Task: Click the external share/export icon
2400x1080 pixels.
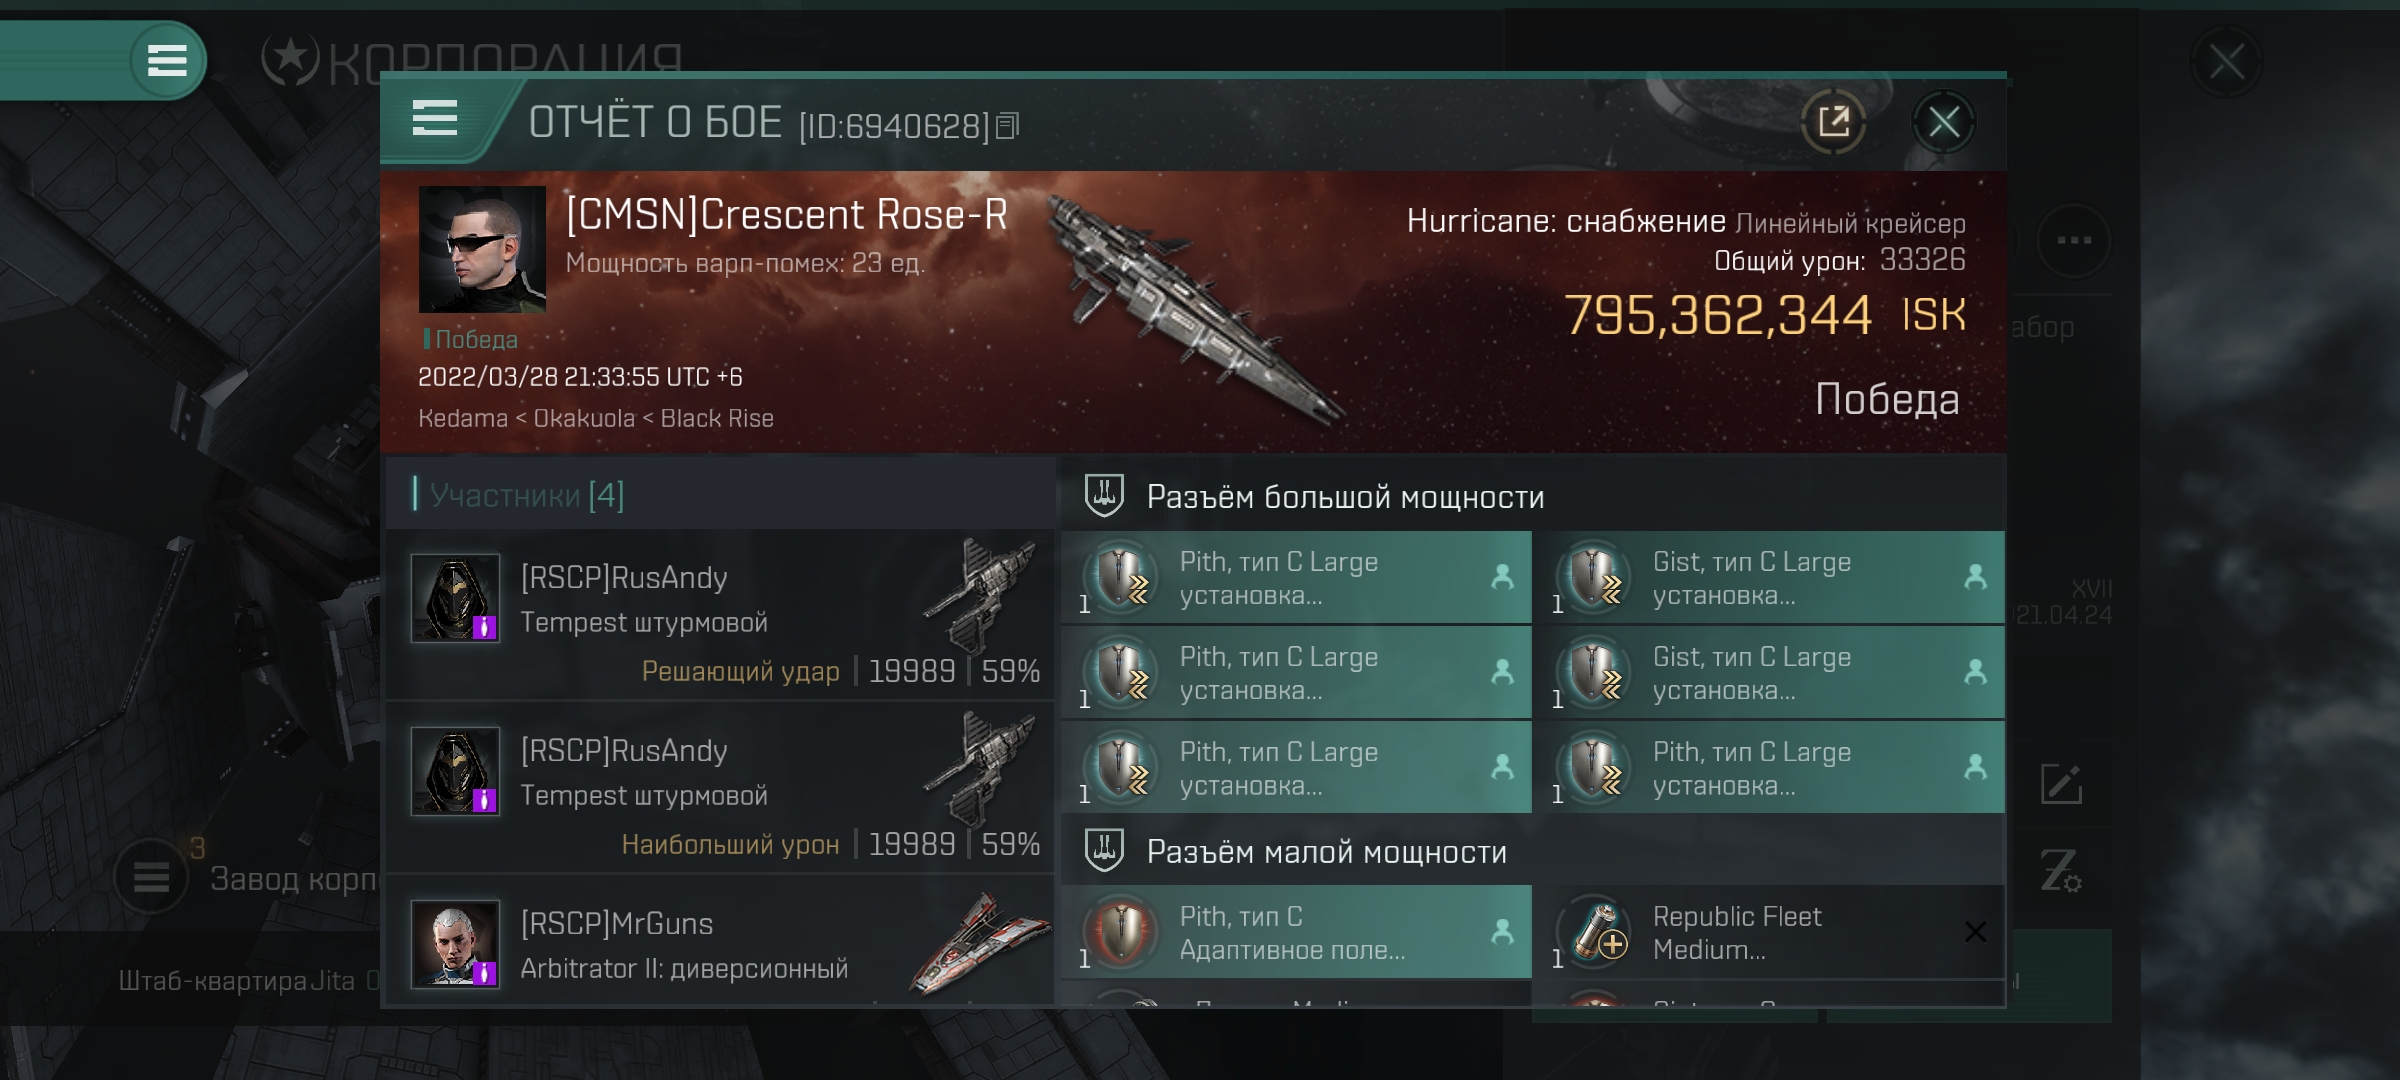Action: tap(1835, 122)
